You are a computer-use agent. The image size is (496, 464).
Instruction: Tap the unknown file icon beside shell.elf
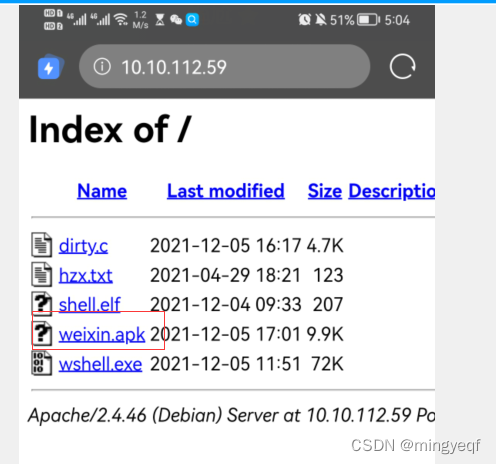[42, 304]
